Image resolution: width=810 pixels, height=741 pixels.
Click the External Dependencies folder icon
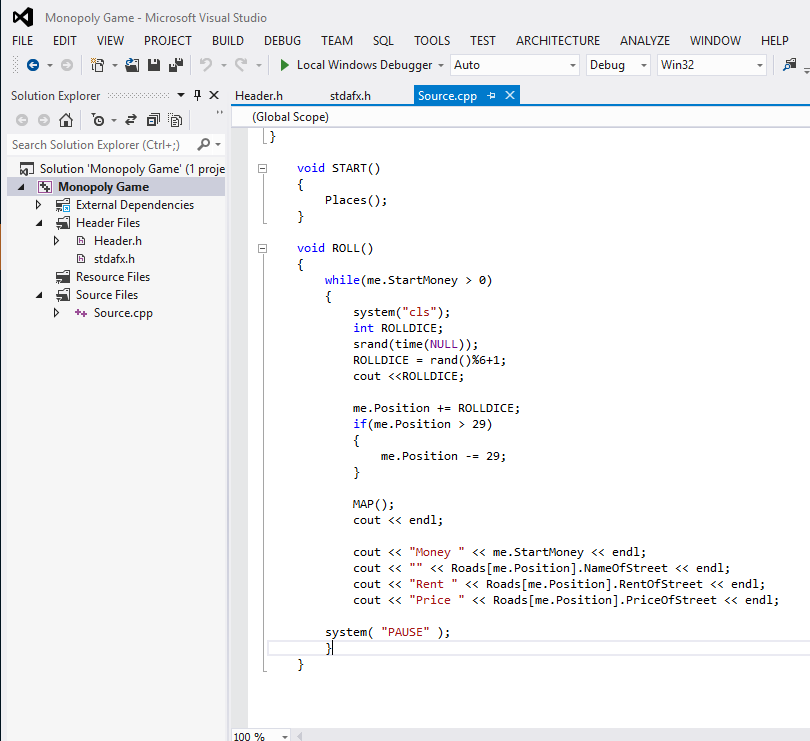(63, 205)
